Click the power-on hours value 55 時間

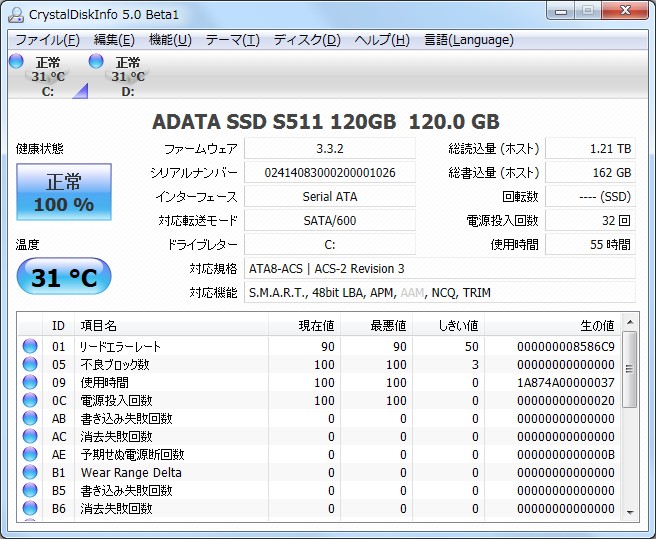(590, 244)
